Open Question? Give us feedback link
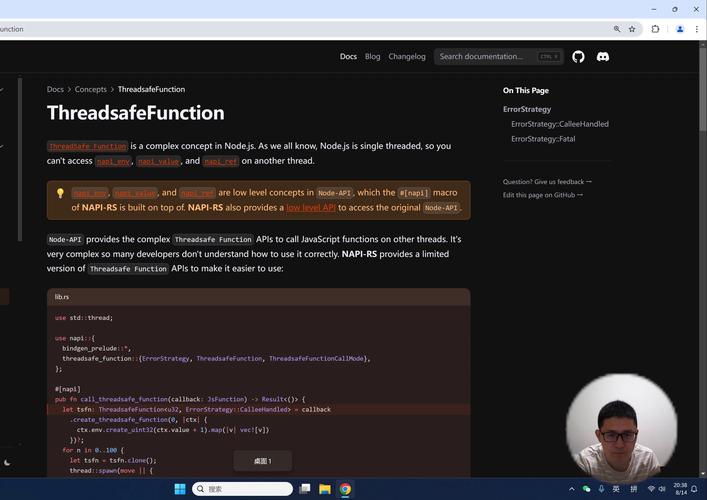 coord(547,182)
